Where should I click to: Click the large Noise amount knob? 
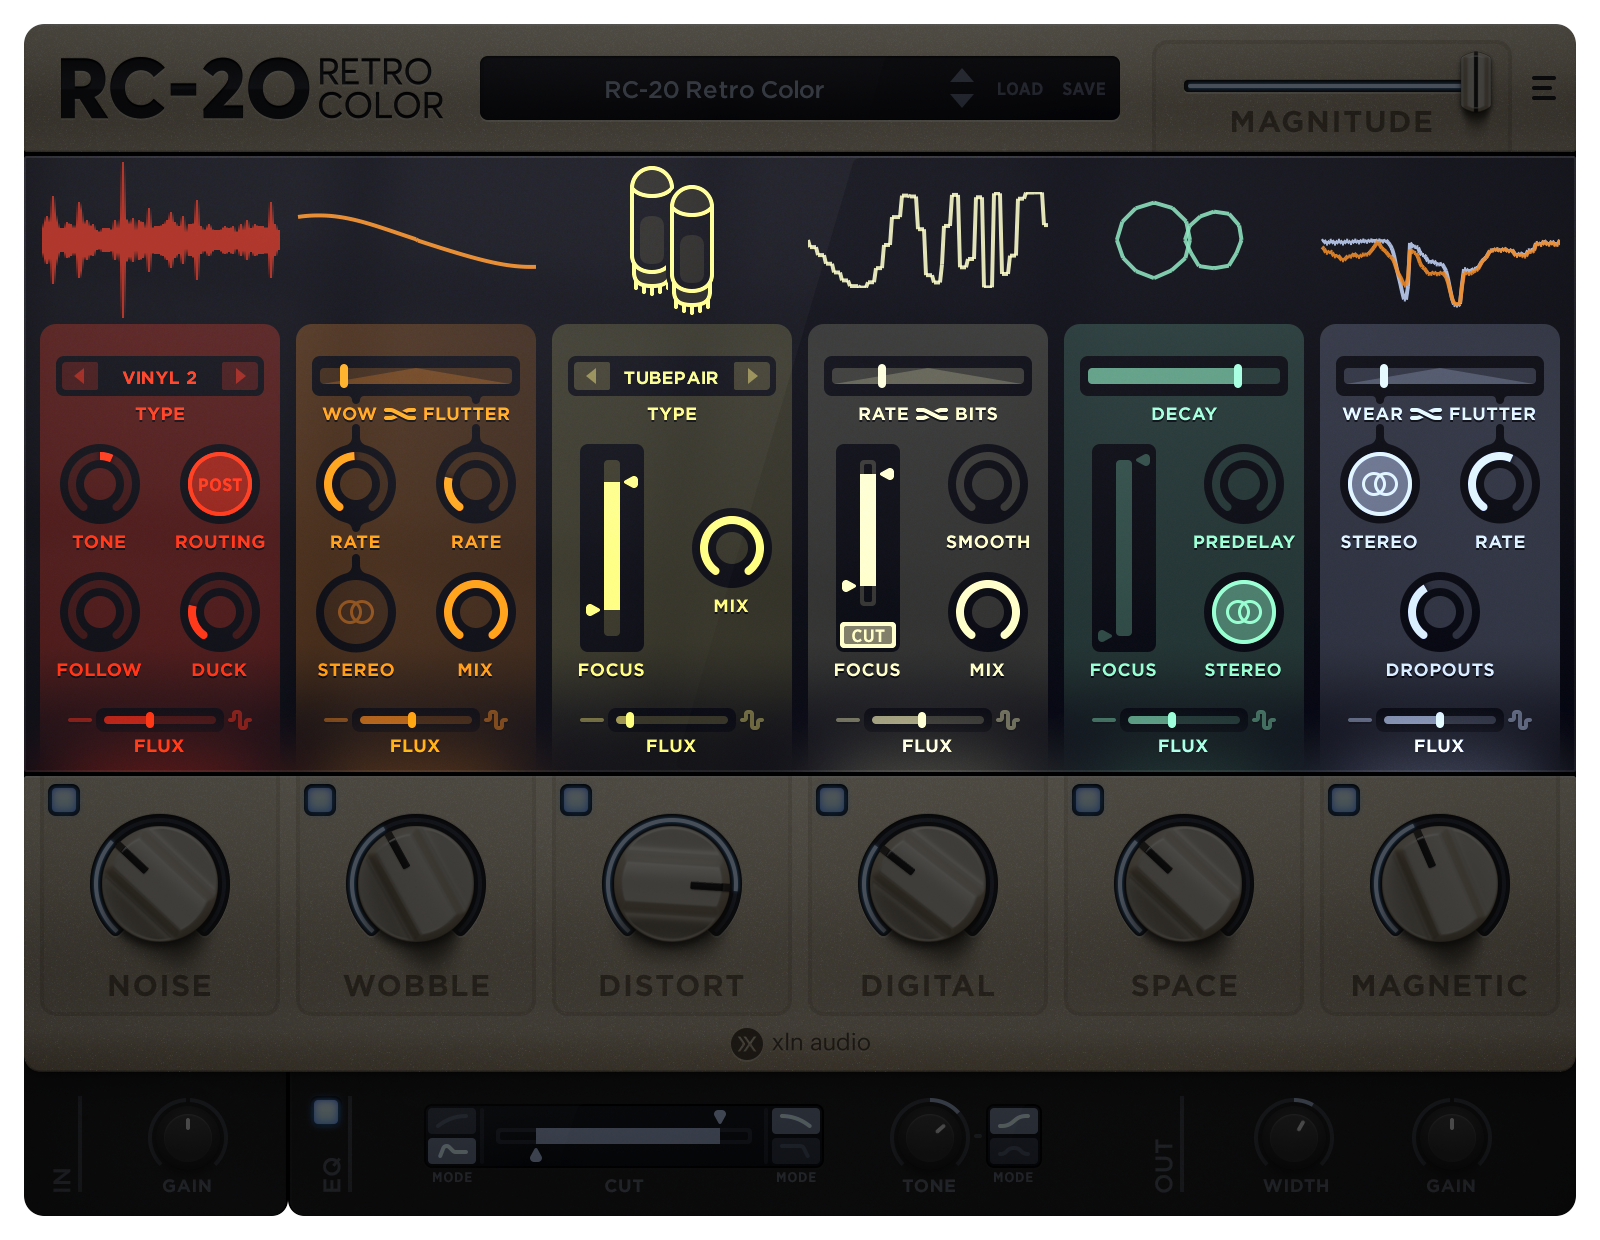[x=160, y=882]
